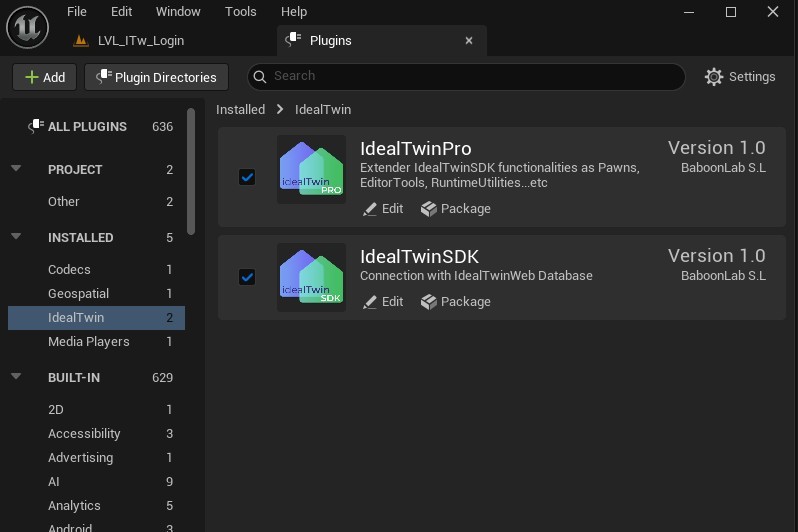Click the magnifier icon in search bar

coord(260,77)
